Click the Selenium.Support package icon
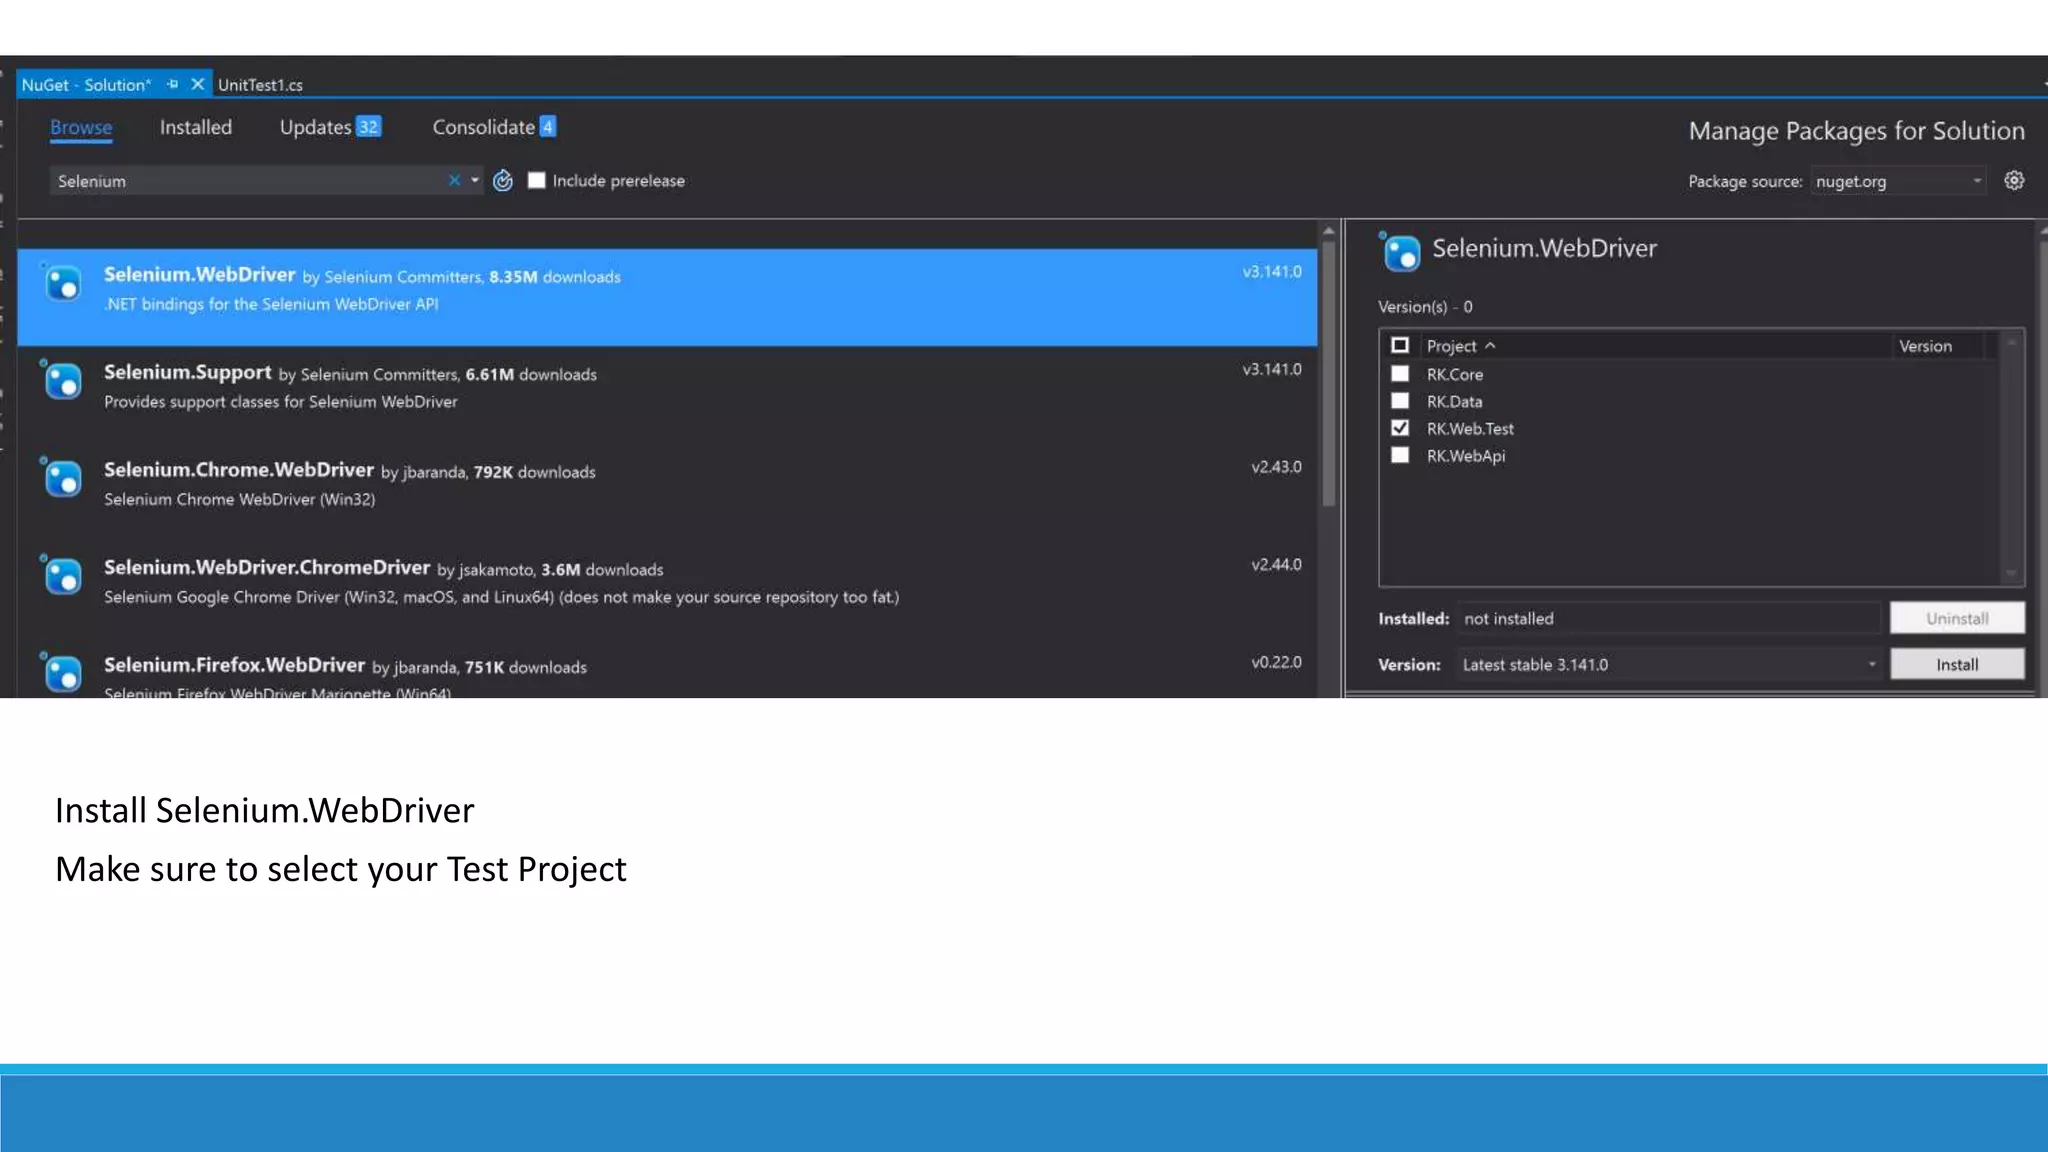This screenshot has height=1152, width=2048. (62, 380)
